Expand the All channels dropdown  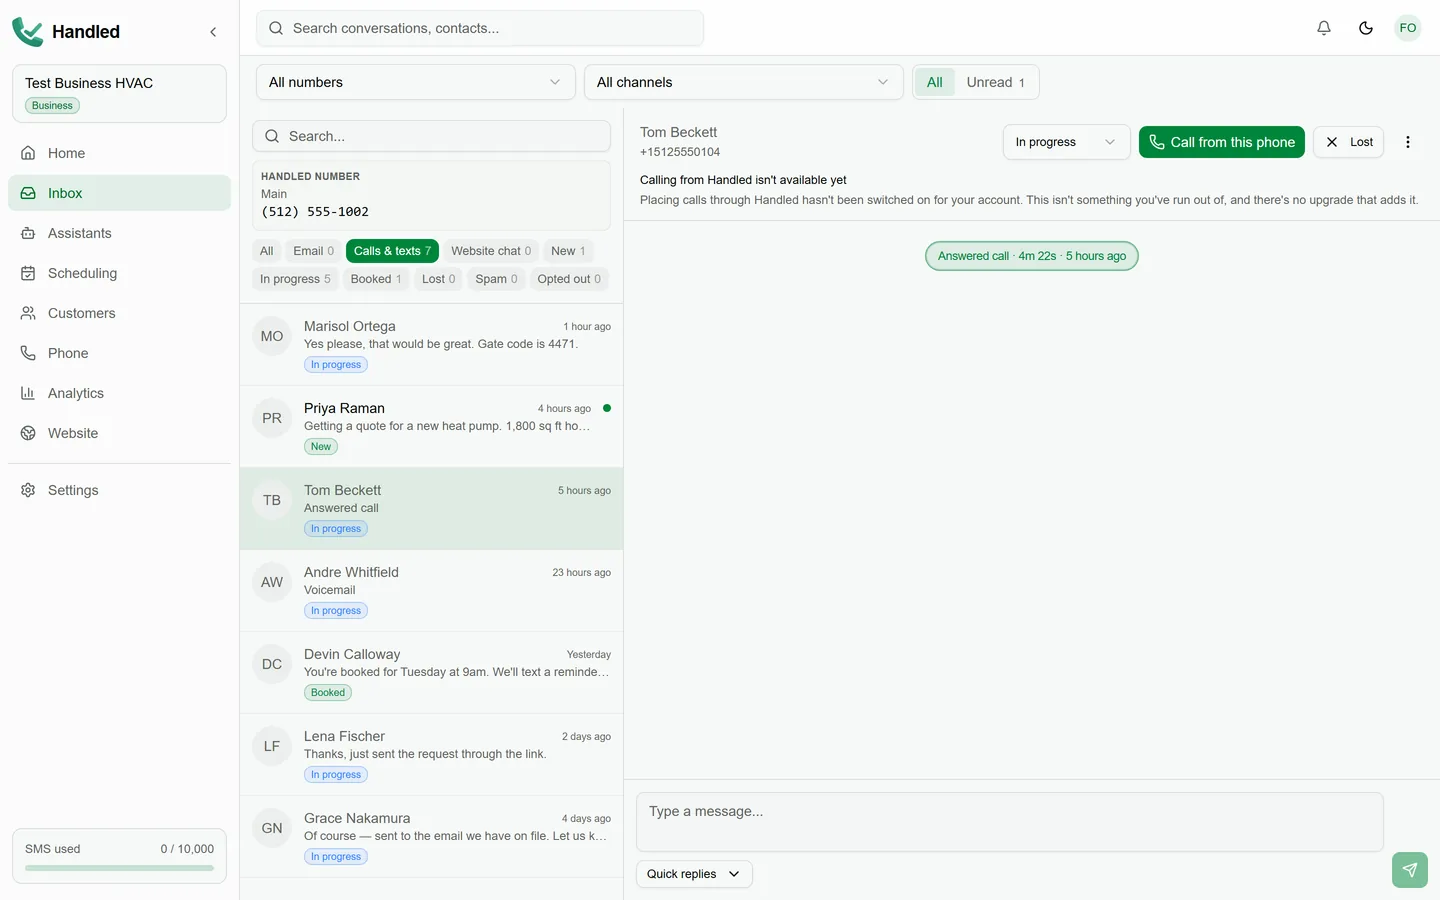[x=743, y=82]
